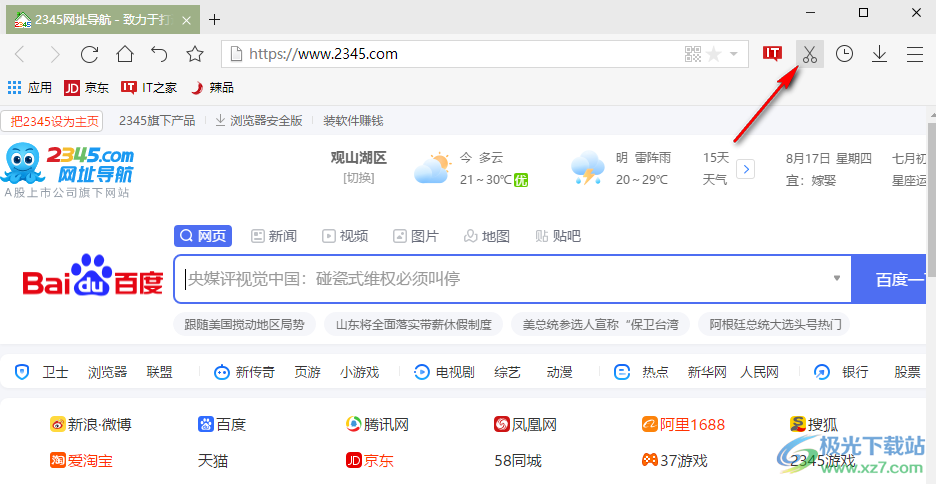Open browsing history clock icon
The height and width of the screenshot is (484, 936).
(x=844, y=54)
